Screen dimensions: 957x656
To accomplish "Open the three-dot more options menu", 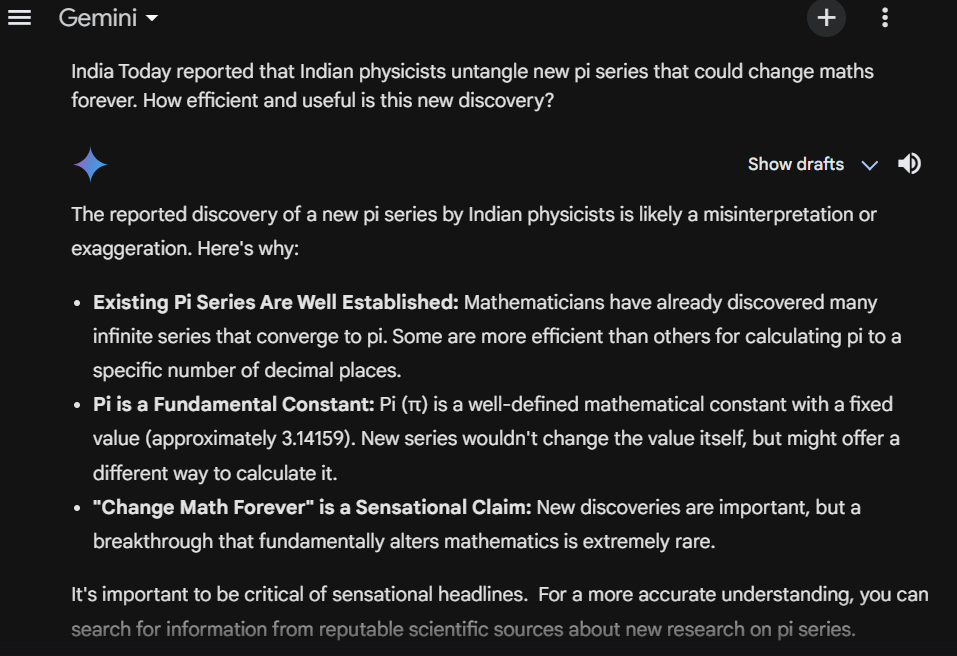I will (885, 18).
